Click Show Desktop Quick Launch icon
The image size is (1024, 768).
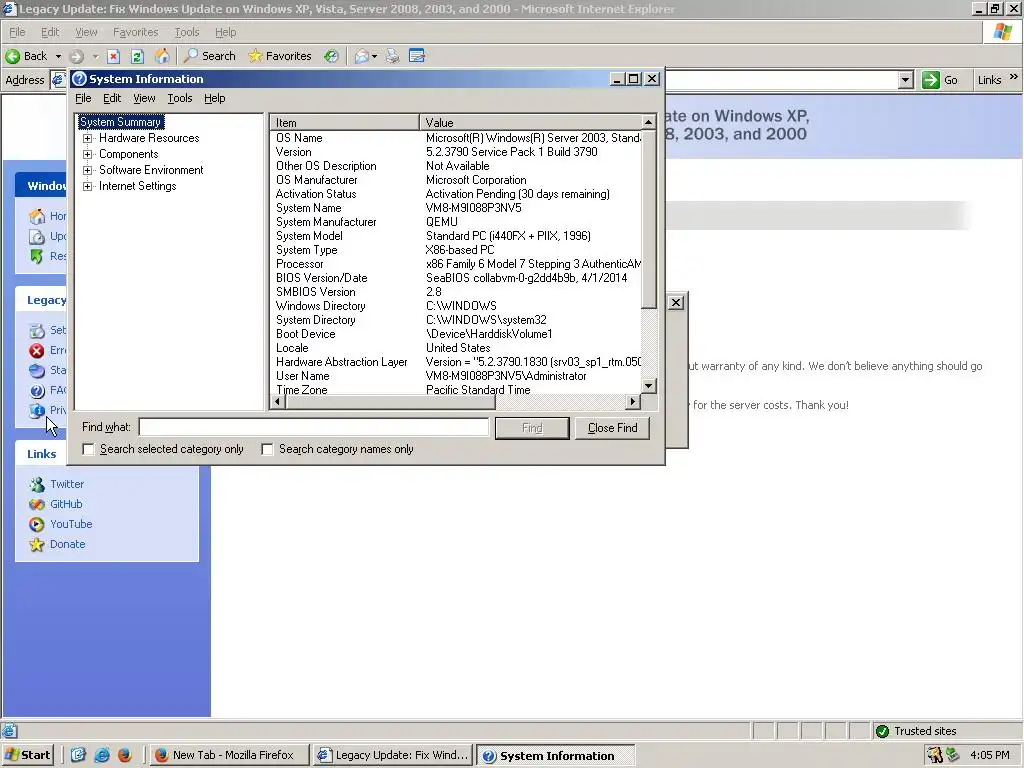pos(78,756)
